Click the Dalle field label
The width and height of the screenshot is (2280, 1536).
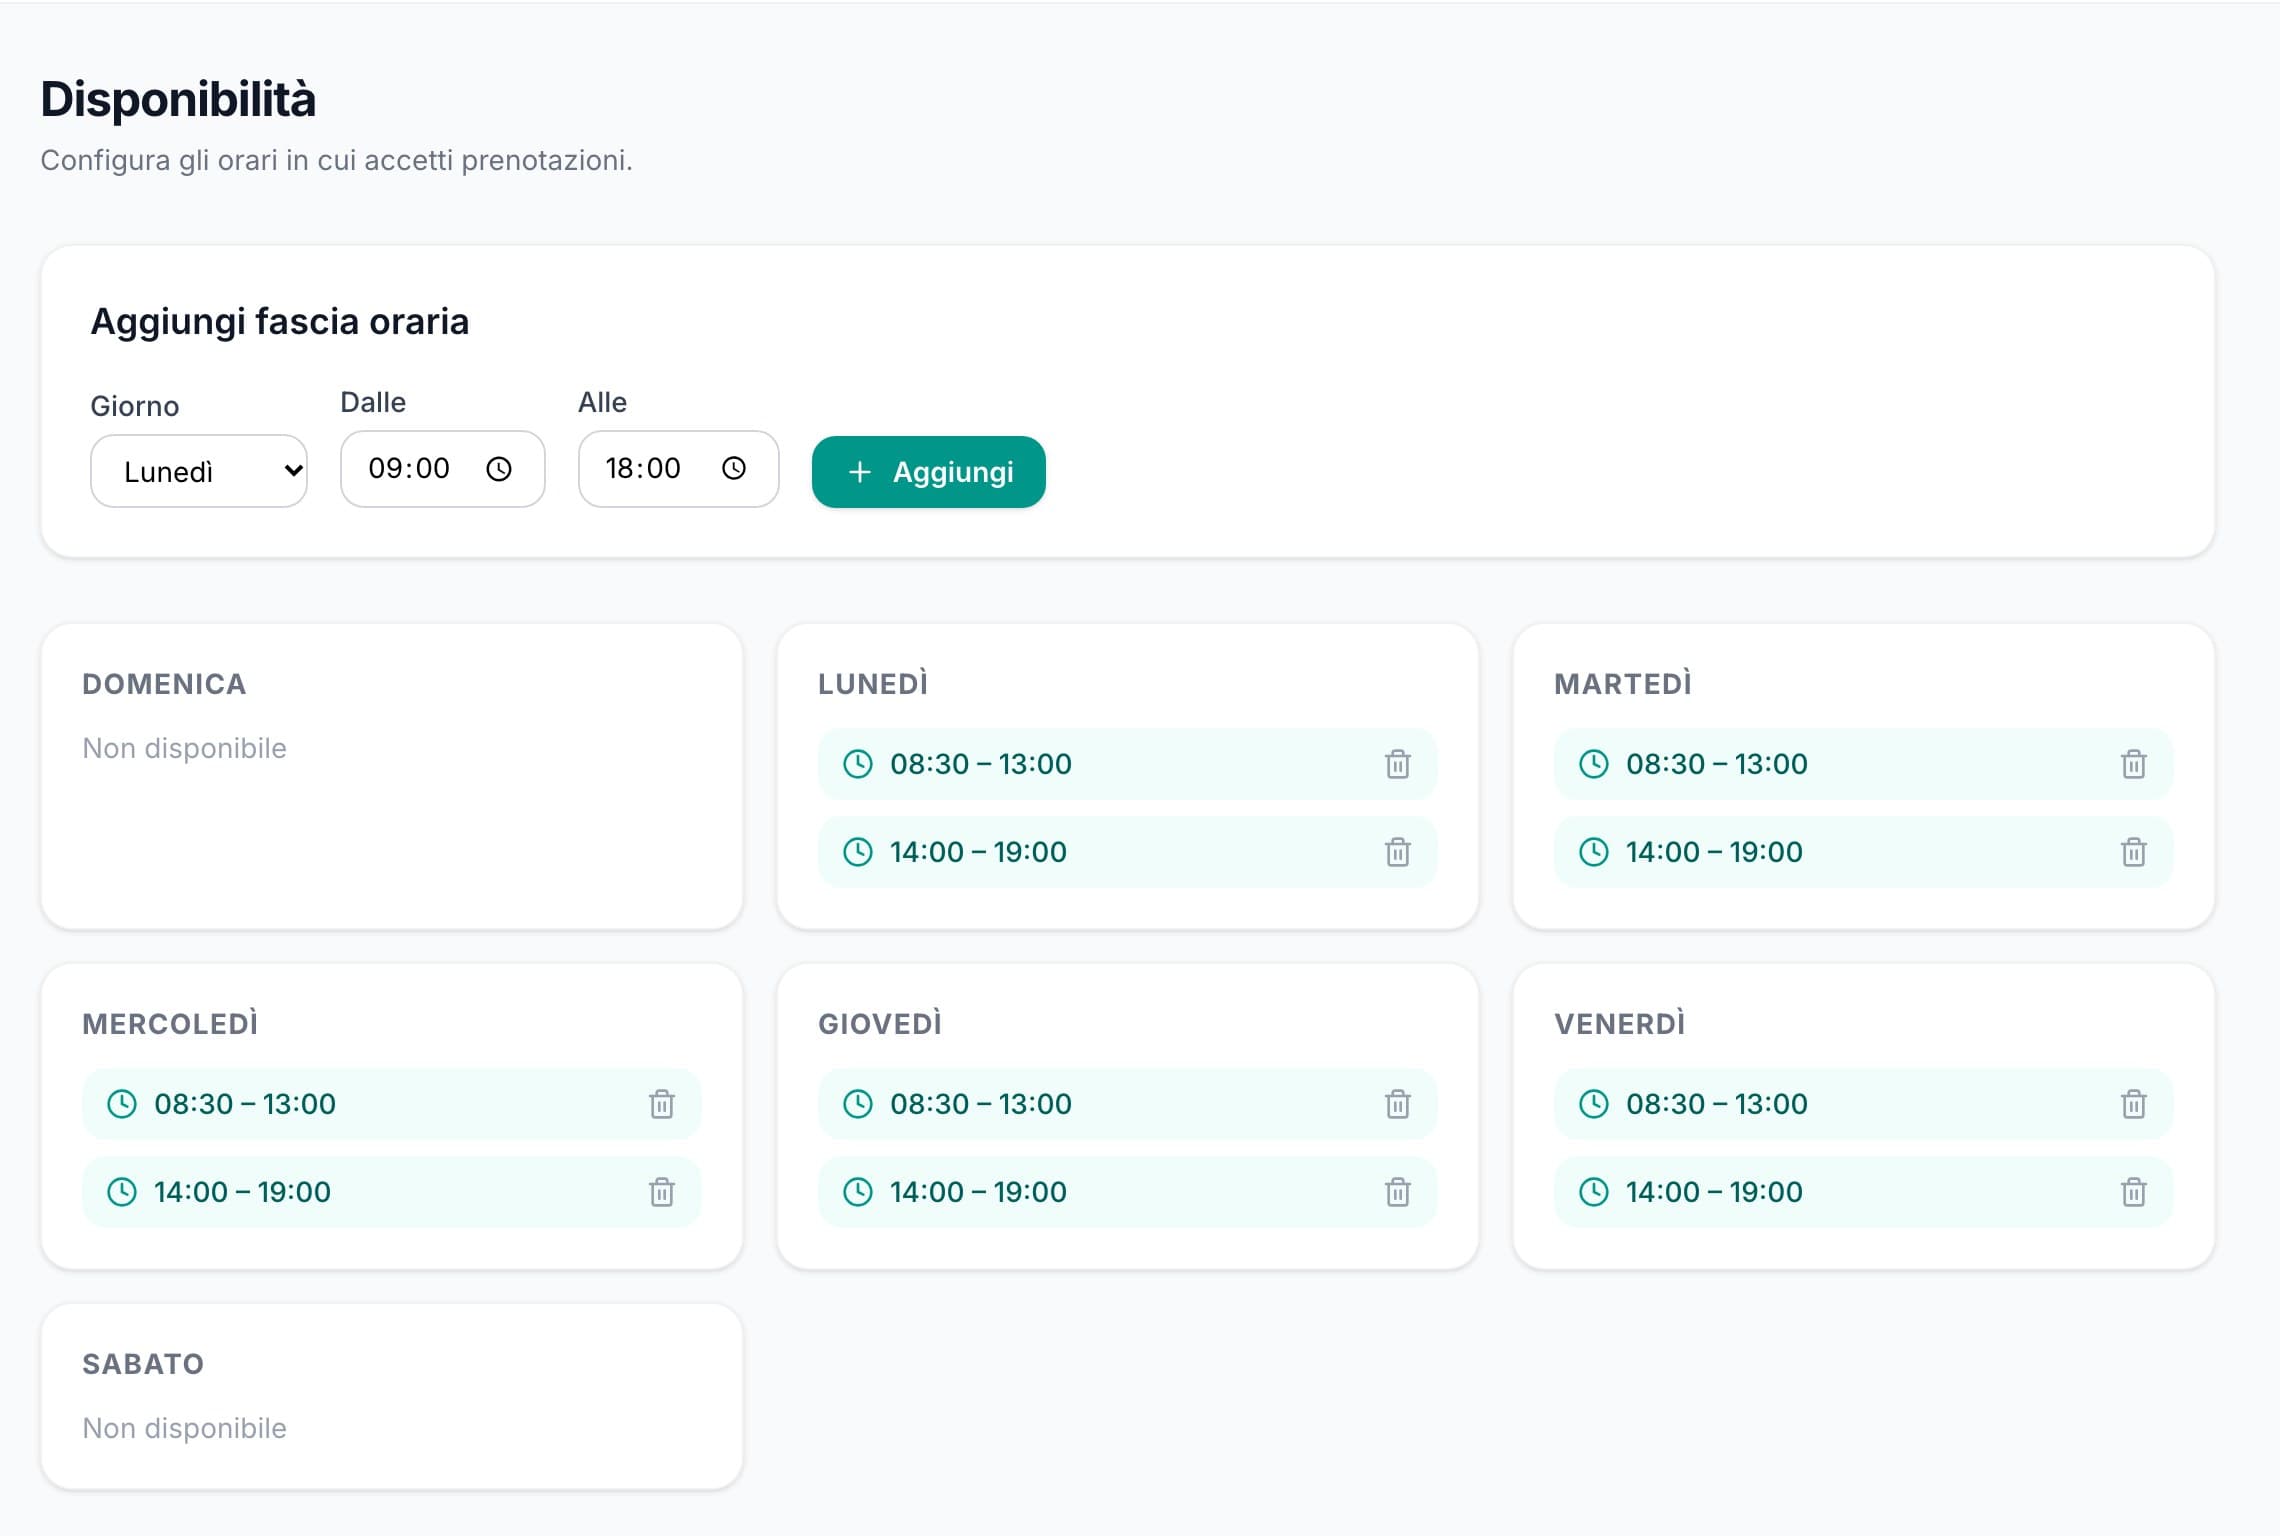click(373, 402)
